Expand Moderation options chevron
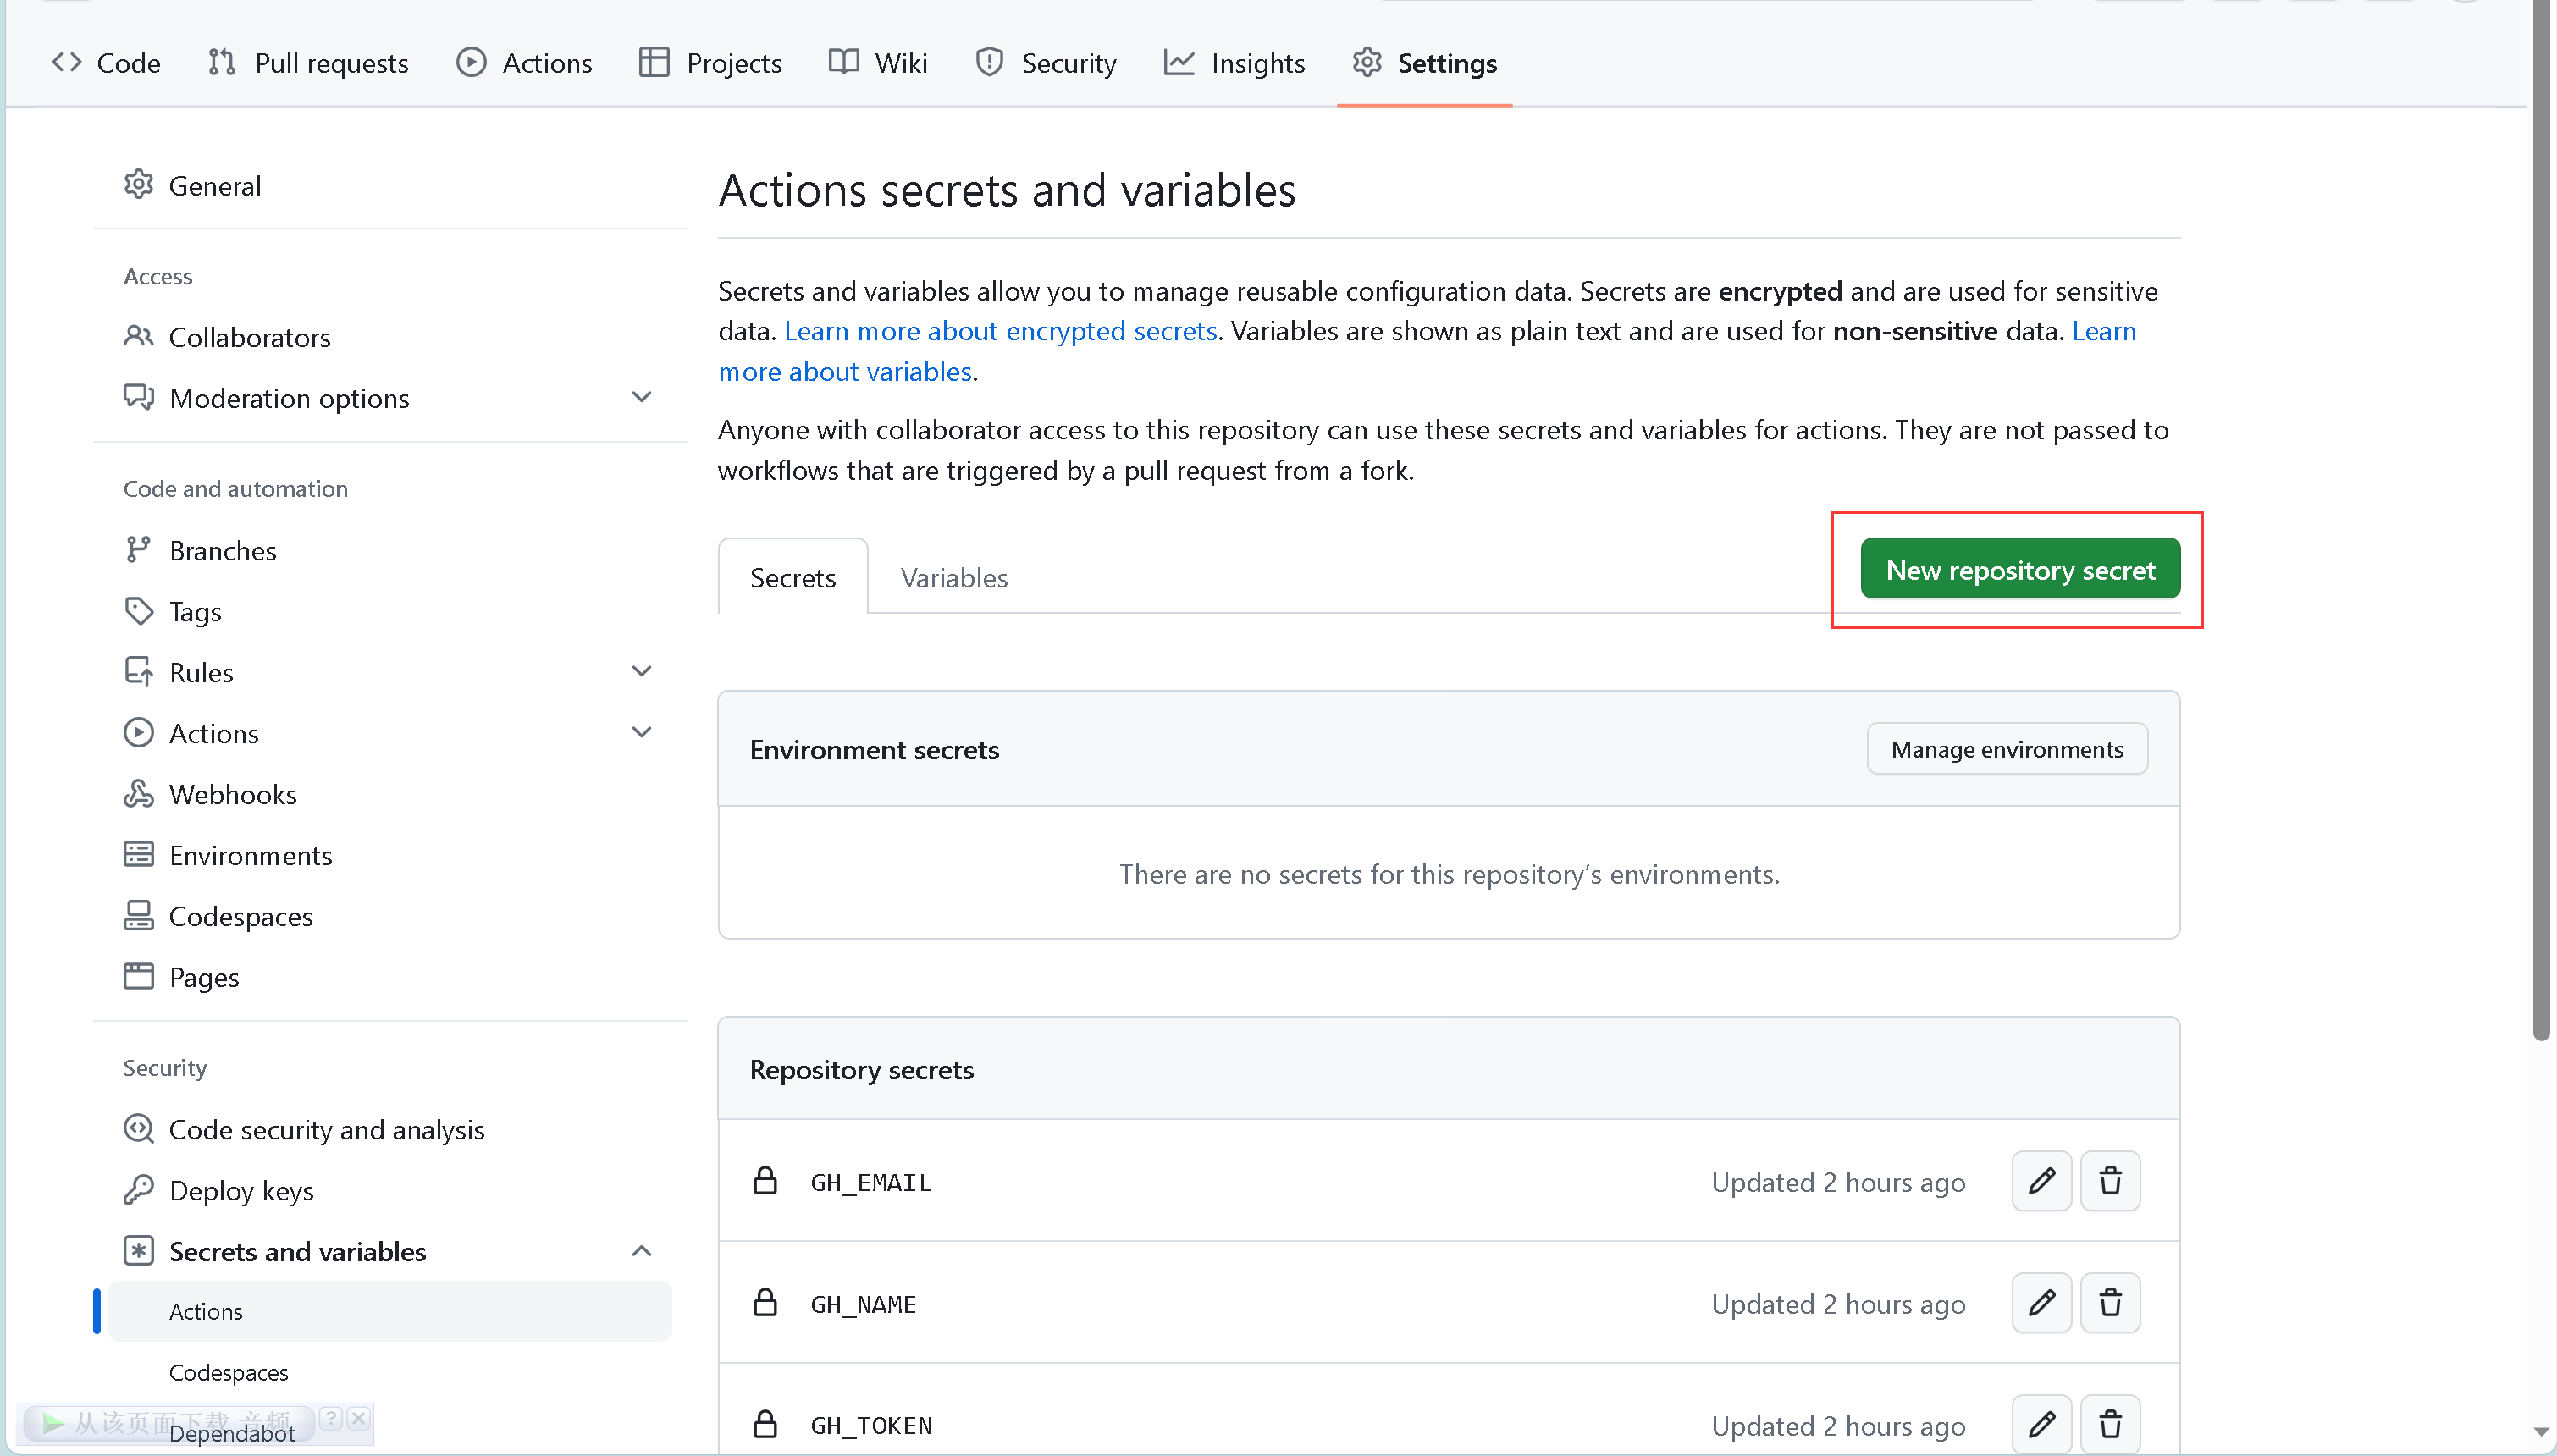This screenshot has height=1456, width=2557. point(642,397)
